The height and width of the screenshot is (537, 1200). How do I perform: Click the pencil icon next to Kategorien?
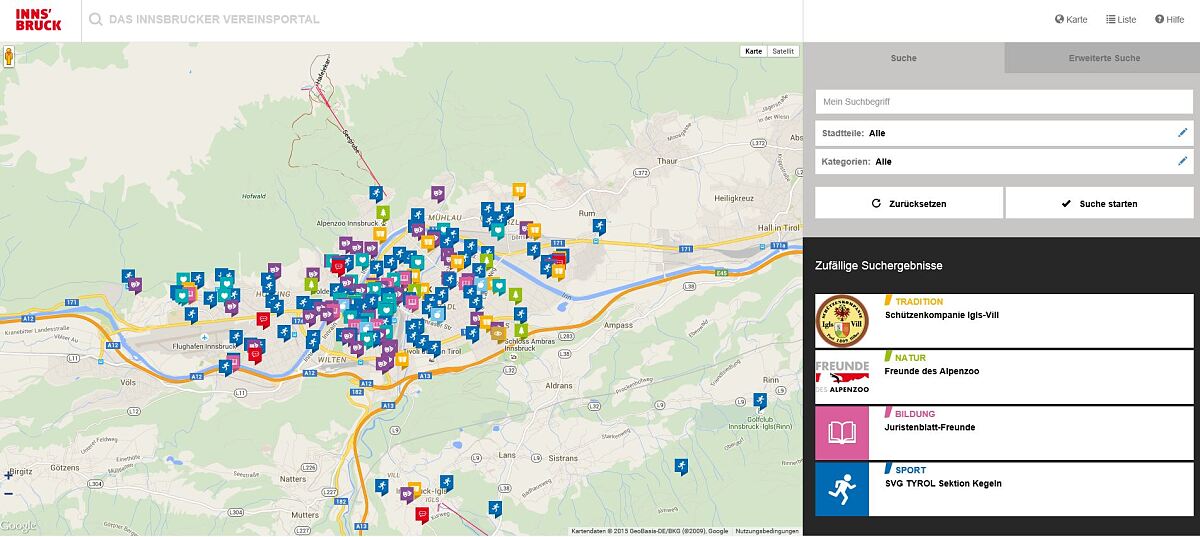1182,161
